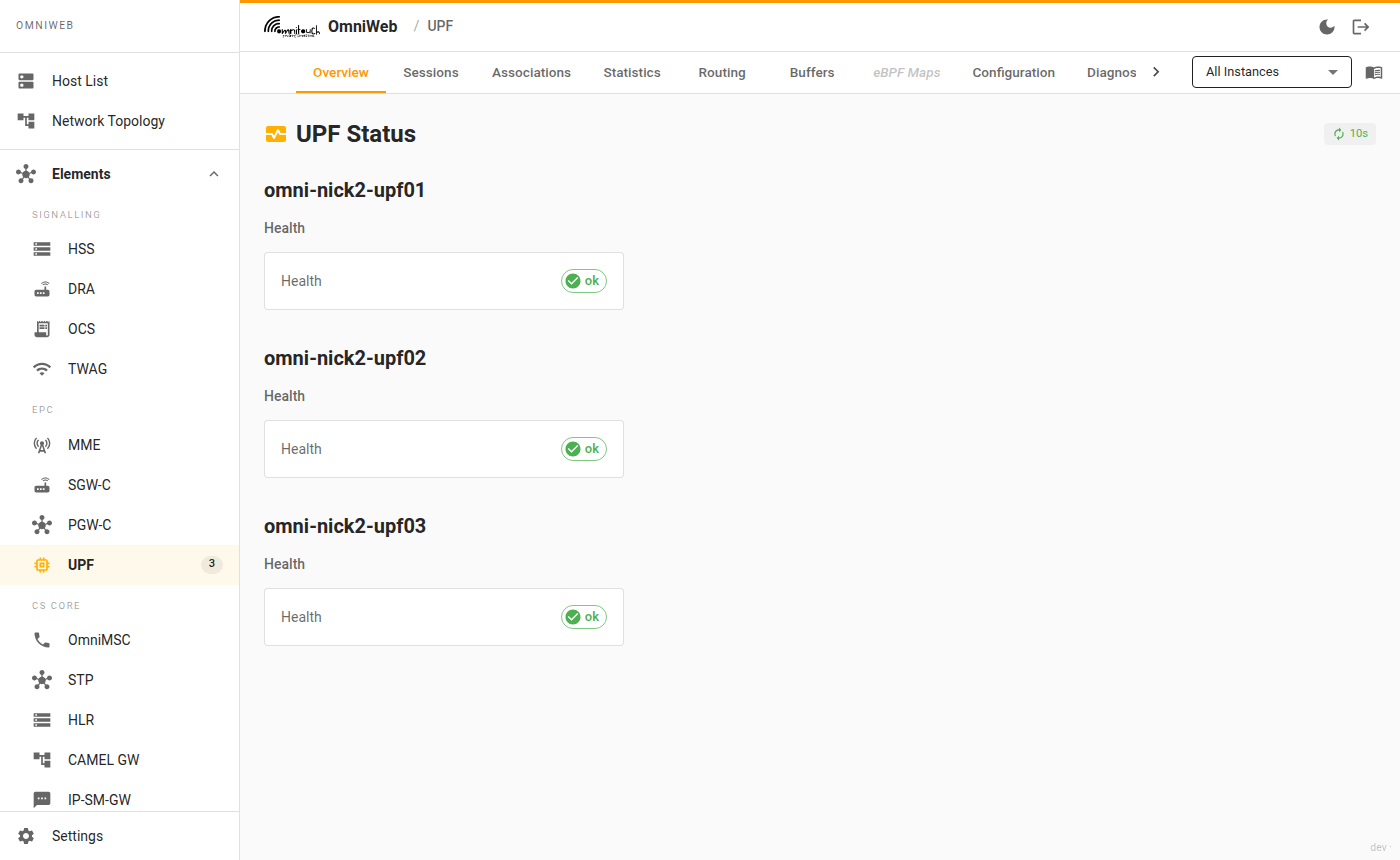1400x860 pixels.
Task: Click the Elements section label
Action: tap(81, 174)
